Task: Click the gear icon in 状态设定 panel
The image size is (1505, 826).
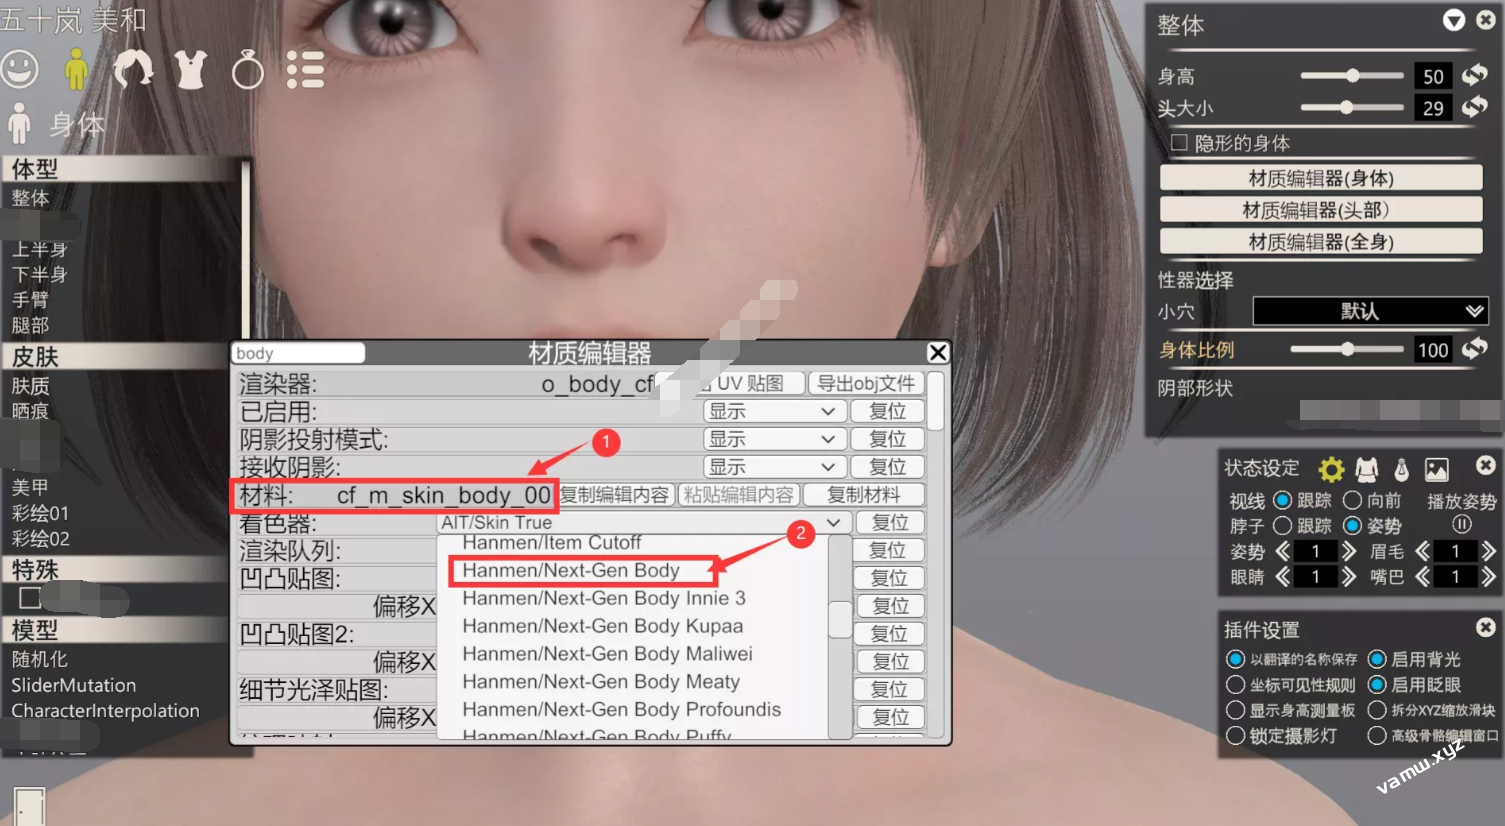Action: click(x=1331, y=469)
